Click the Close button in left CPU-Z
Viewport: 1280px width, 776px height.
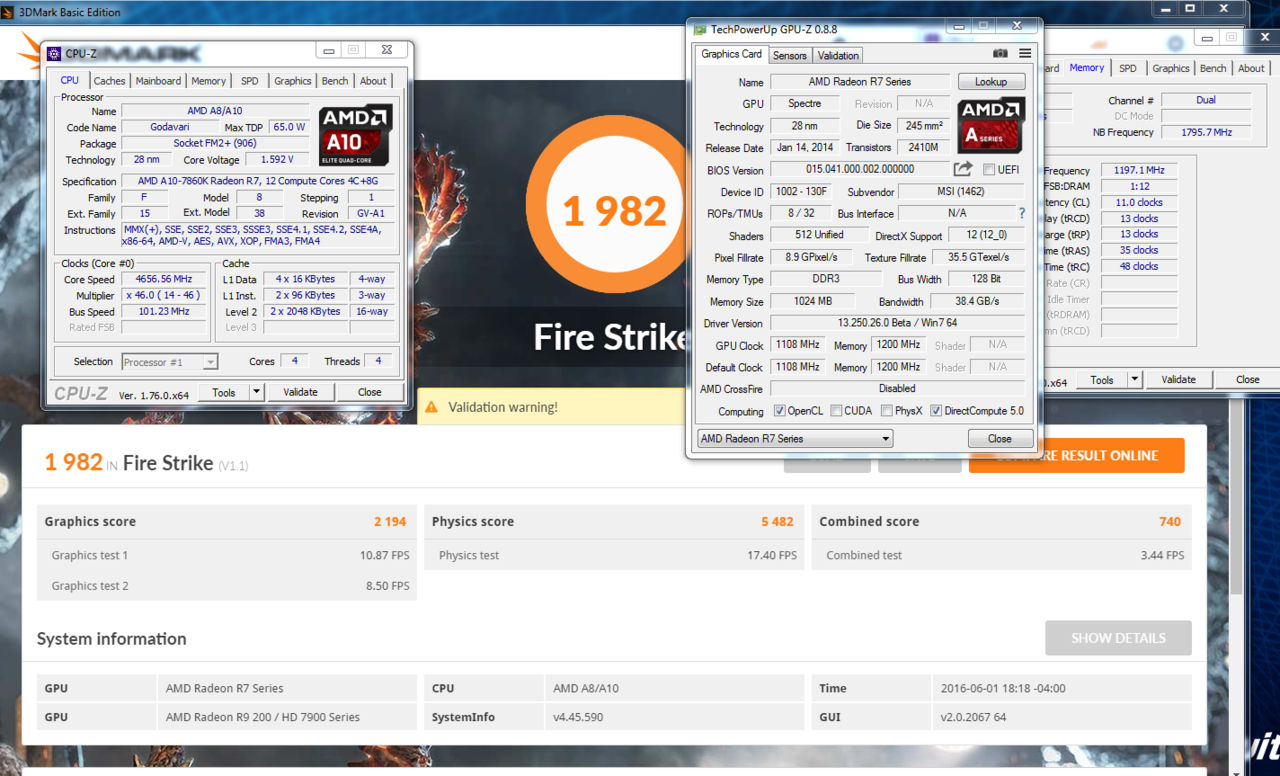[370, 392]
